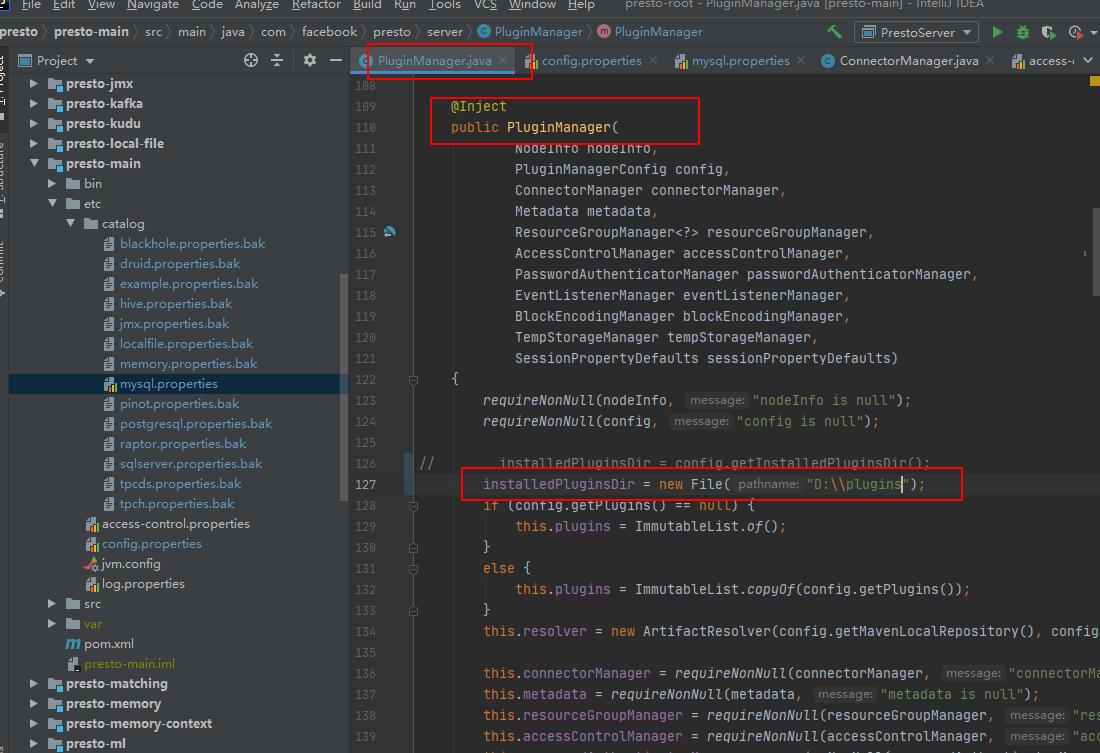Open the Build menu
1100x753 pixels.
[x=367, y=5]
